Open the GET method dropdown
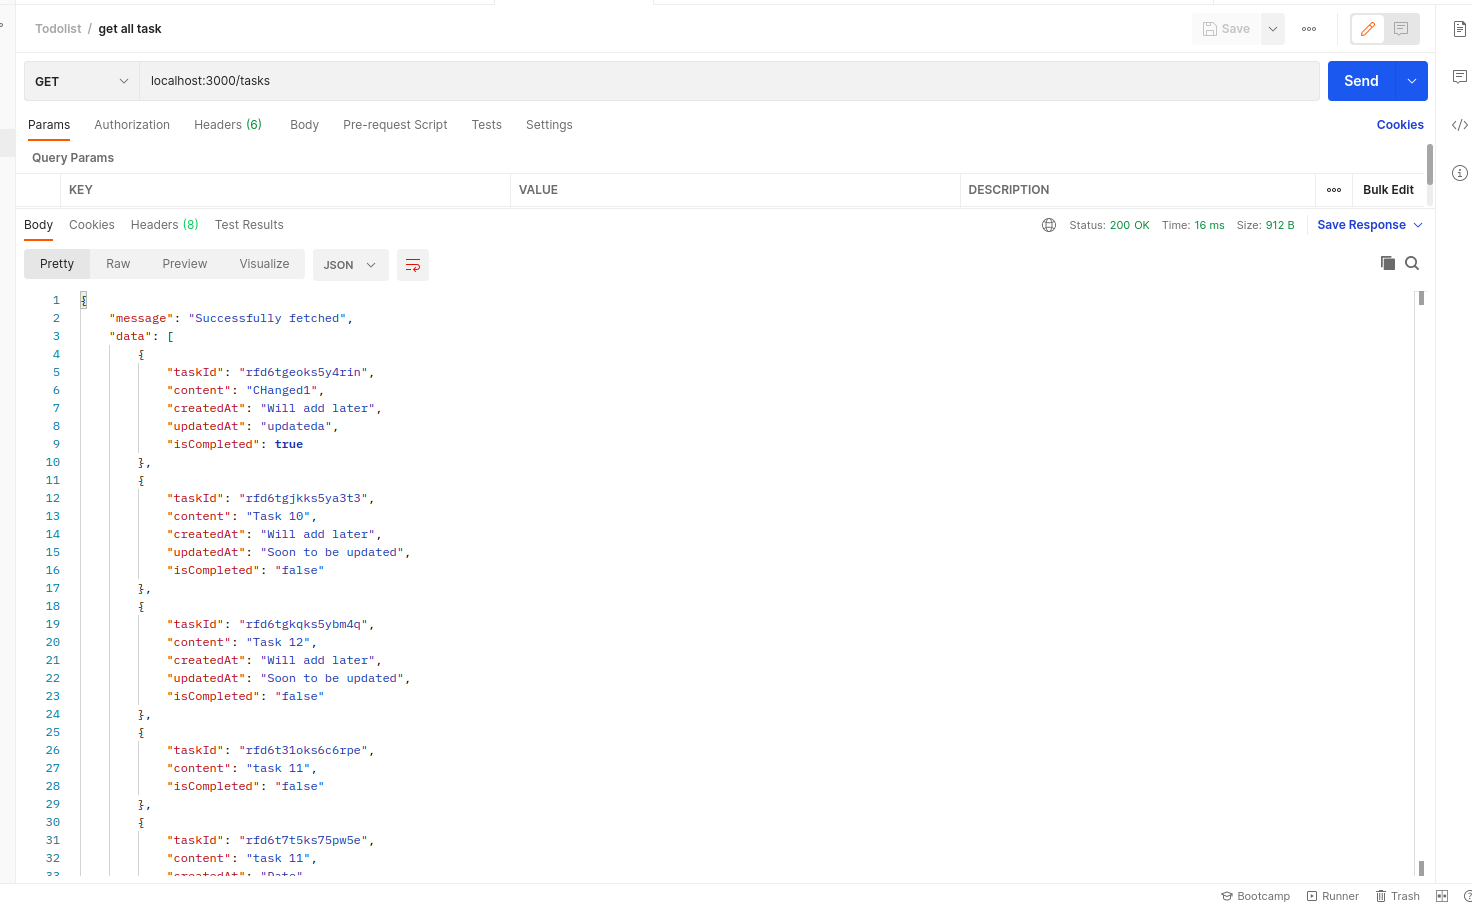 point(82,81)
